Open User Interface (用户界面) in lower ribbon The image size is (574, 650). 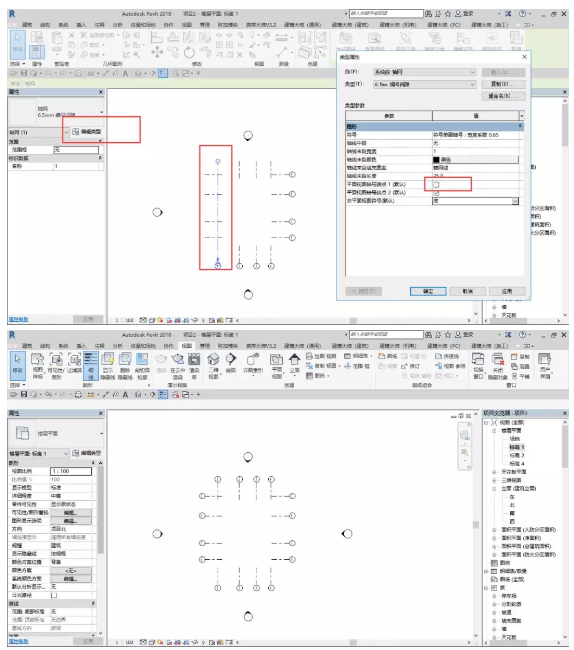point(544,365)
